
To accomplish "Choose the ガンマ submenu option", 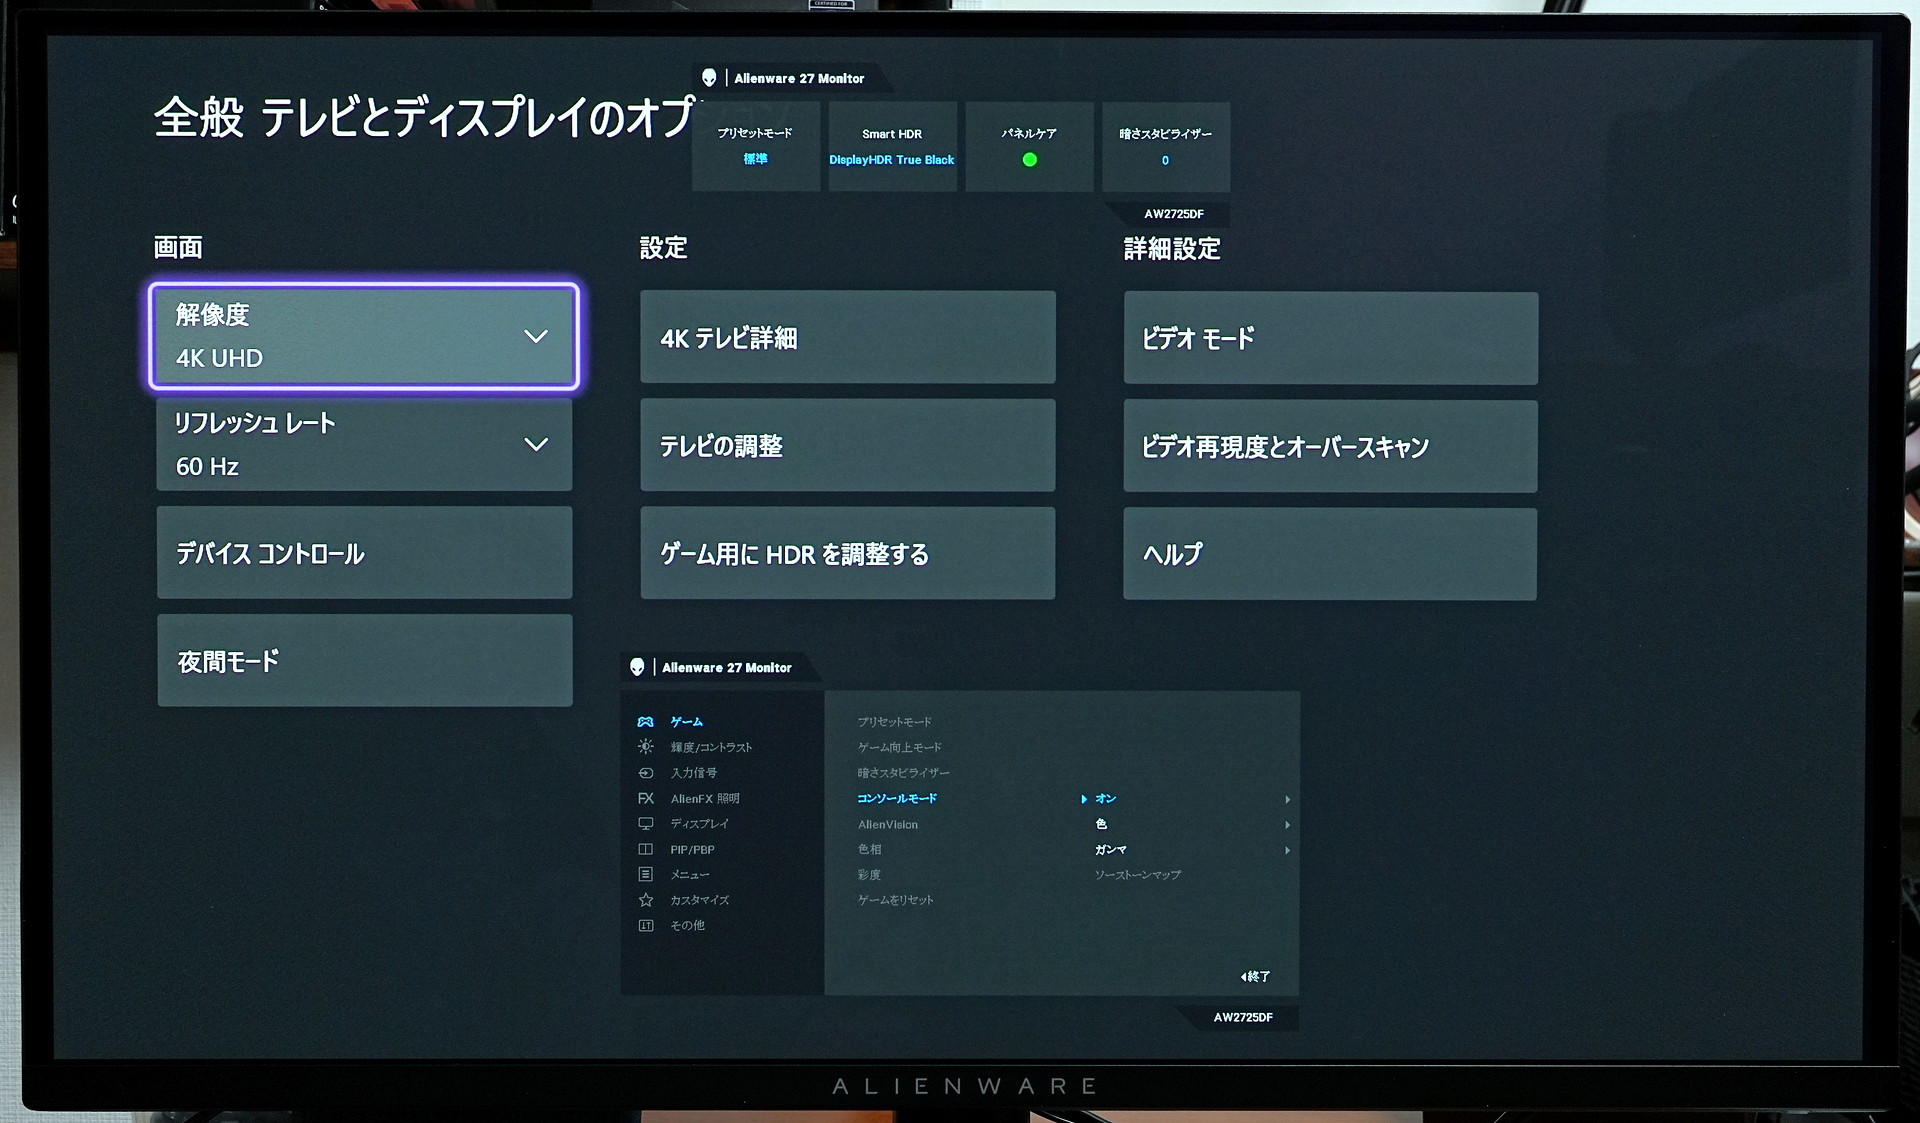I will pos(1110,850).
